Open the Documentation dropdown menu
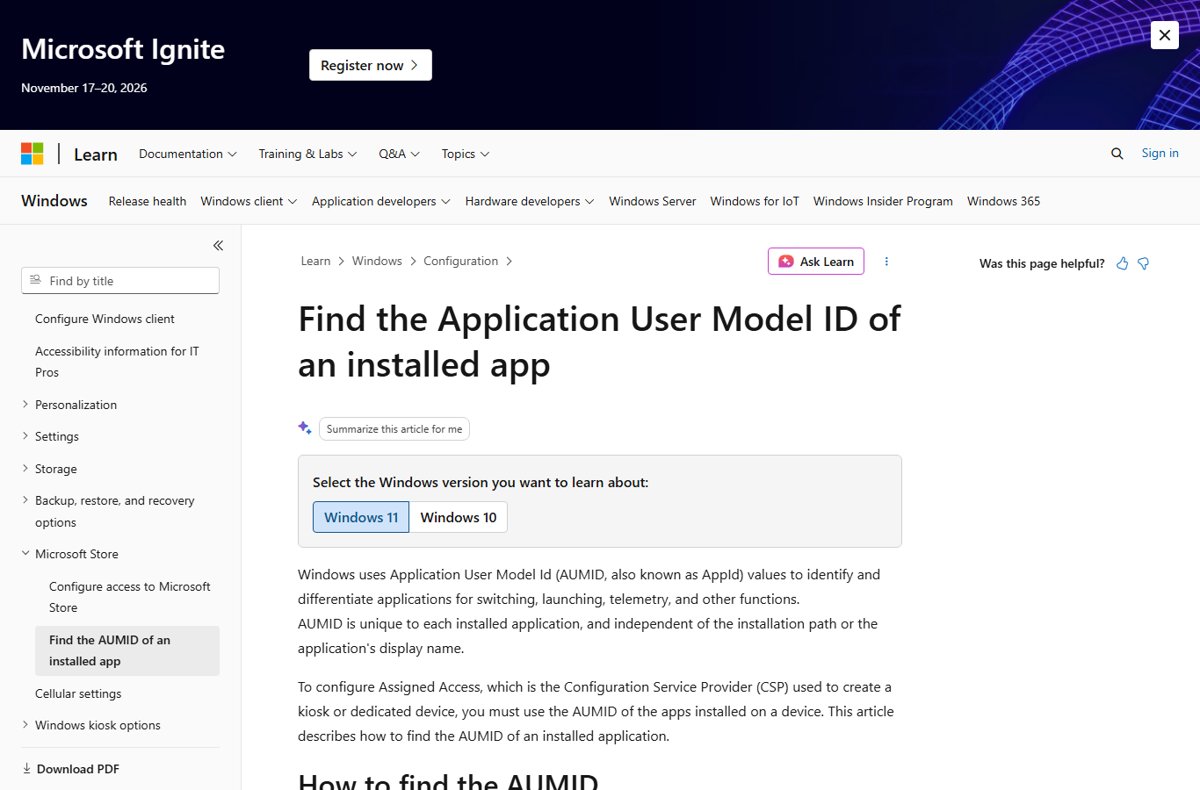The width and height of the screenshot is (1200, 790). click(x=188, y=154)
